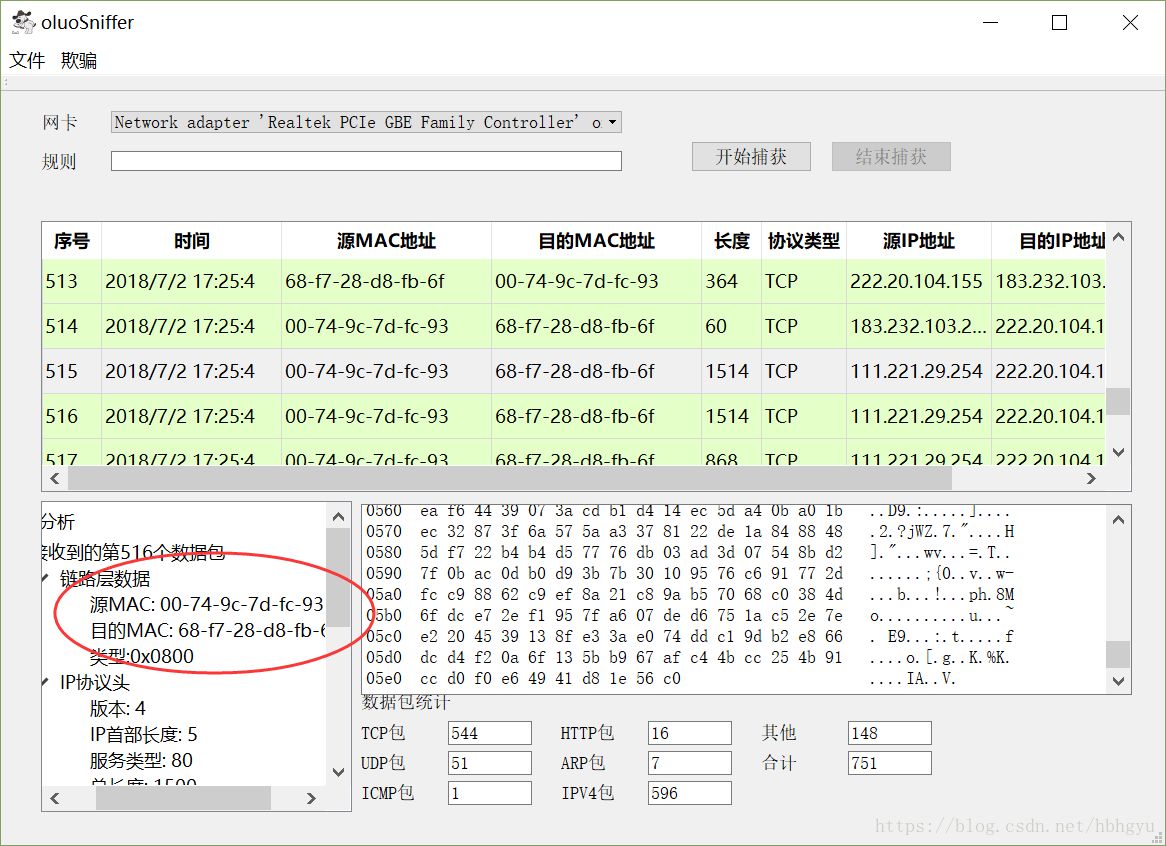
Task: Click the ICMP包 count field
Action: pos(490,792)
